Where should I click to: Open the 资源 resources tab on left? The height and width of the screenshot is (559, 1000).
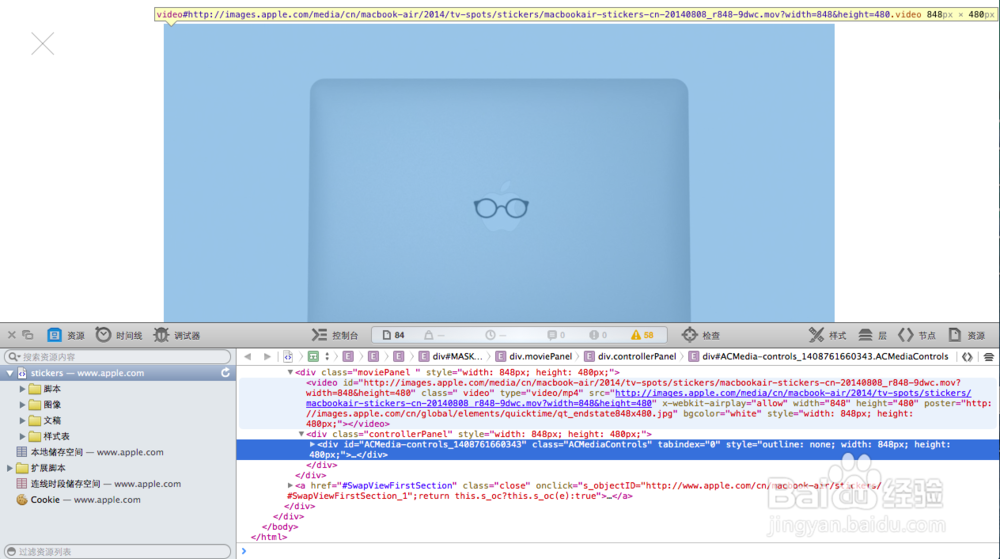click(66, 335)
